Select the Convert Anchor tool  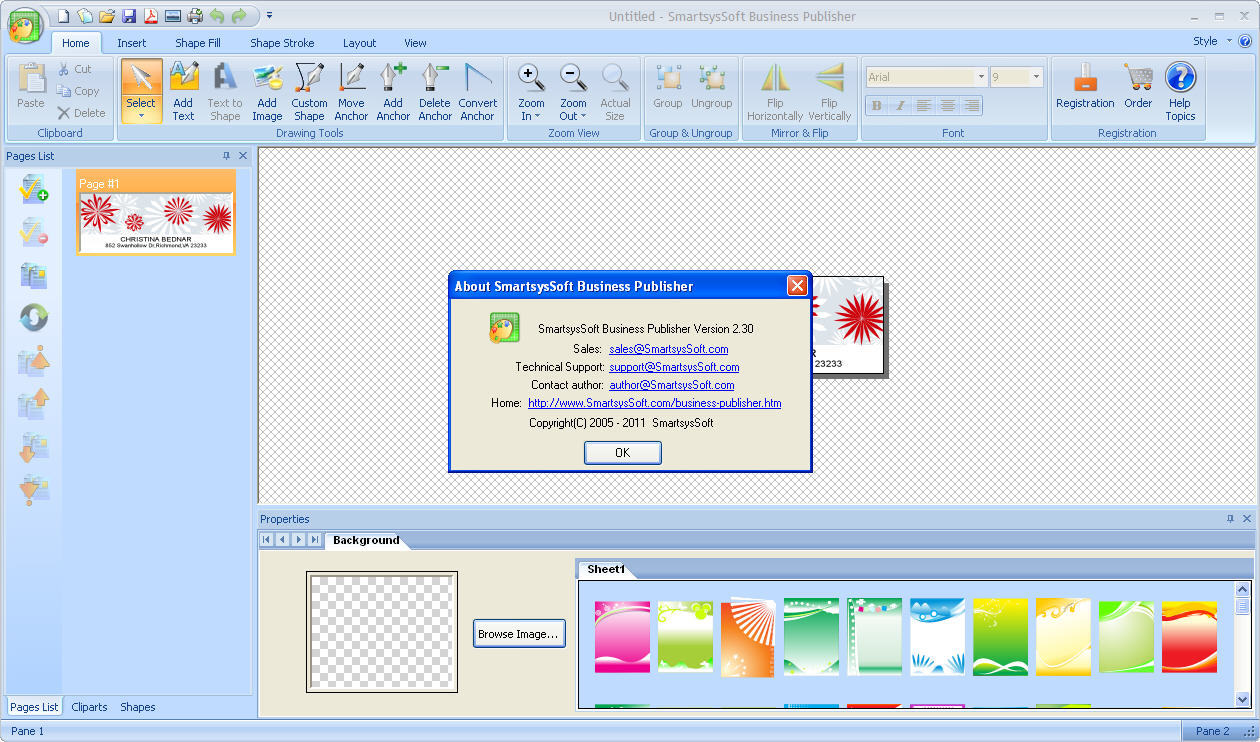coord(478,91)
